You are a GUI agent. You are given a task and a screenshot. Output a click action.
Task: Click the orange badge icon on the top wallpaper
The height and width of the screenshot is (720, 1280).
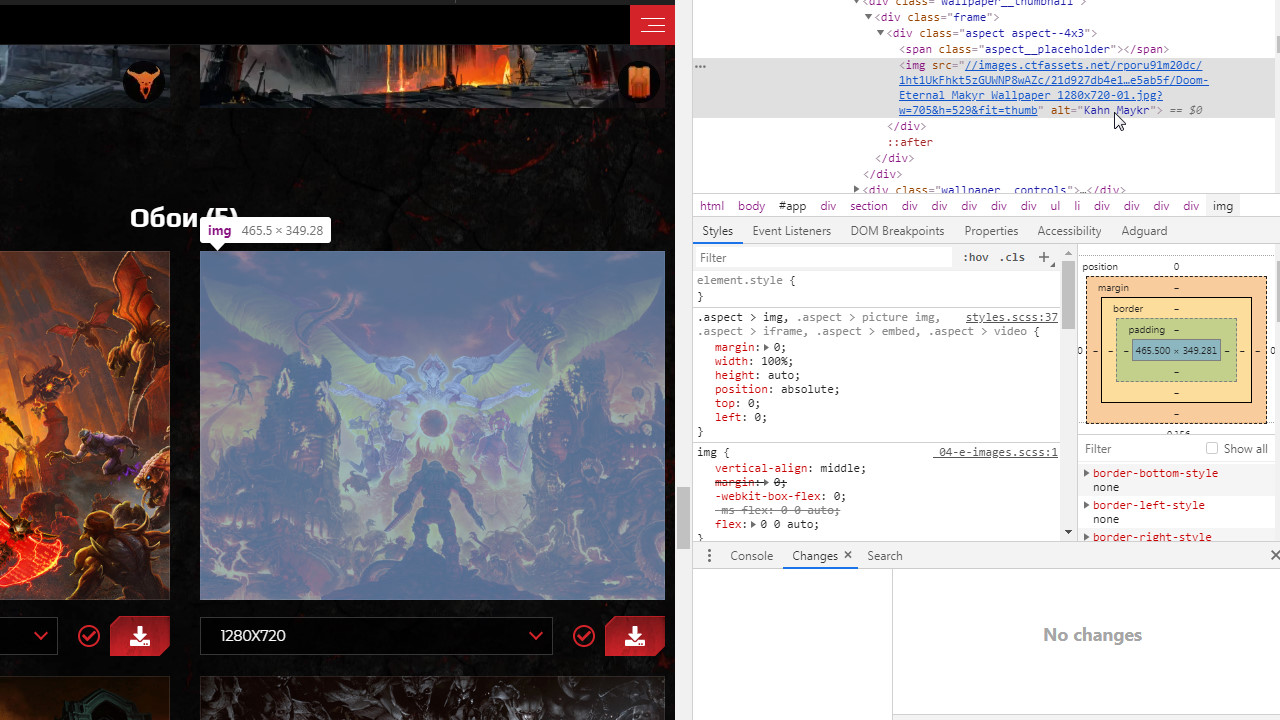click(640, 81)
